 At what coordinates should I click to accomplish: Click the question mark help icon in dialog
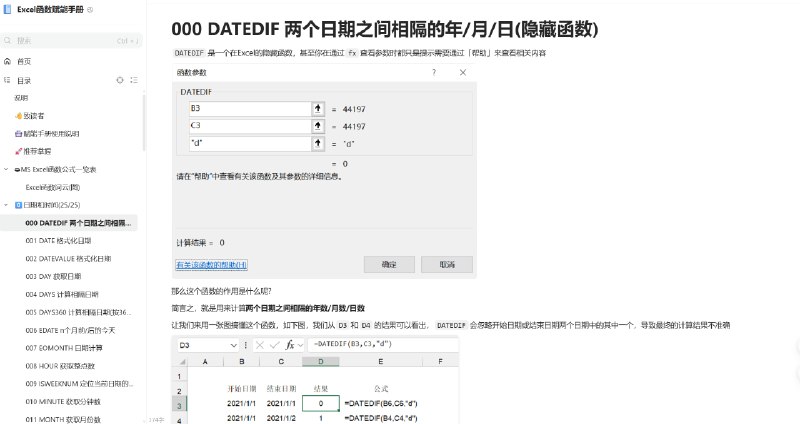click(x=434, y=72)
